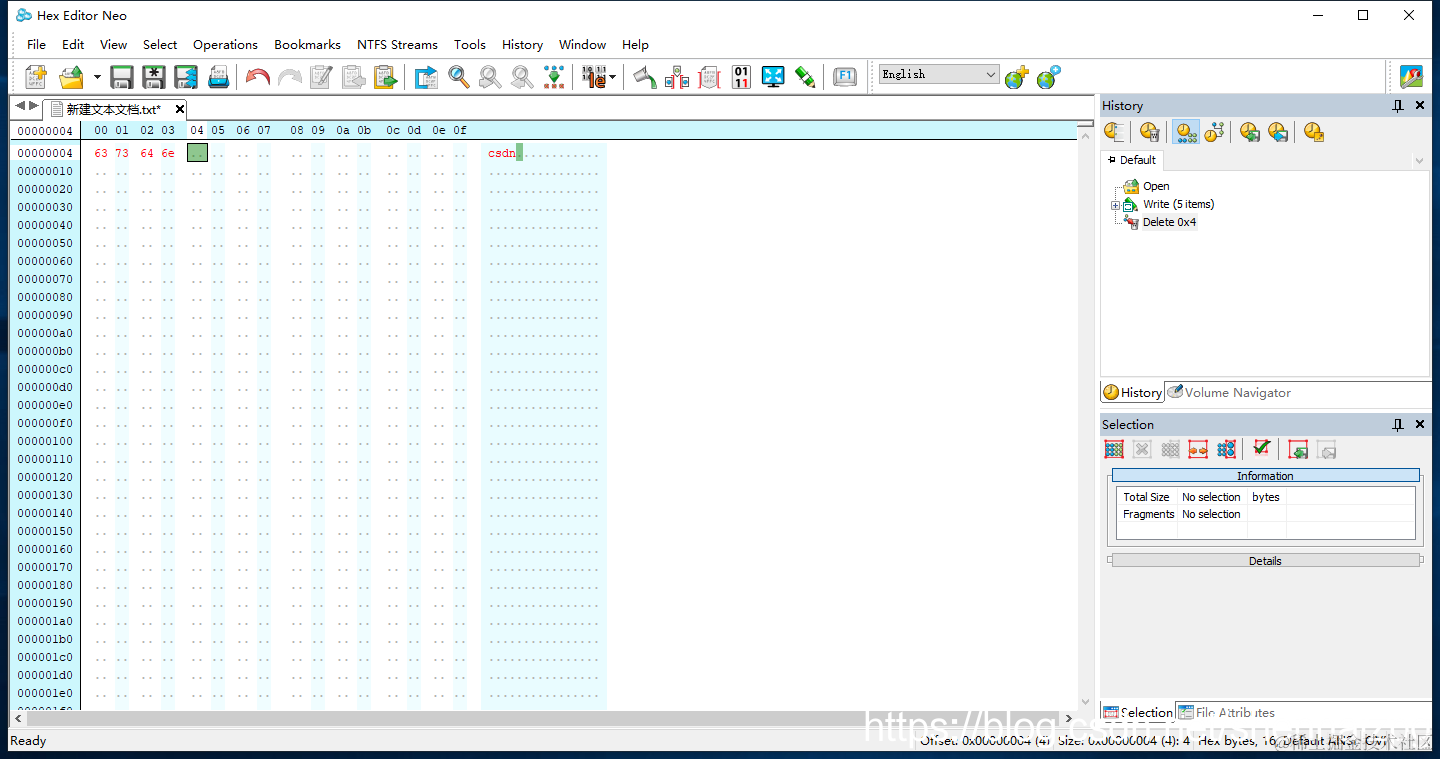Click the globe with blue plus icon
Screen dimensions: 1440x759
click(x=1049, y=76)
